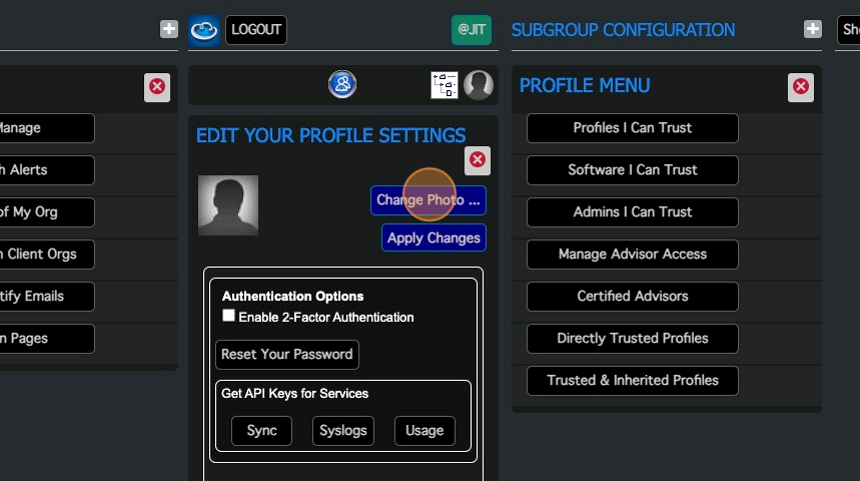Enable 2-Factor Authentication checkbox
Viewport: 860px width, 481px height.
pos(229,316)
